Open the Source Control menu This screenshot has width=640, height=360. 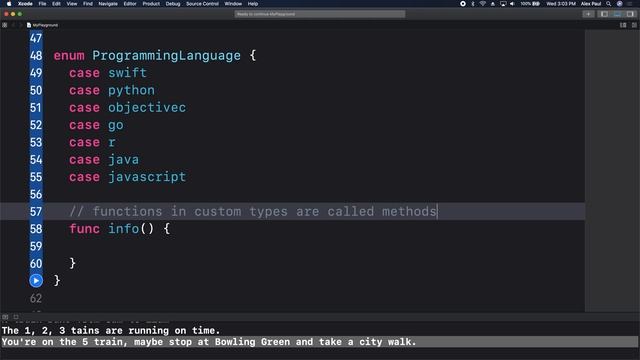[202, 4]
